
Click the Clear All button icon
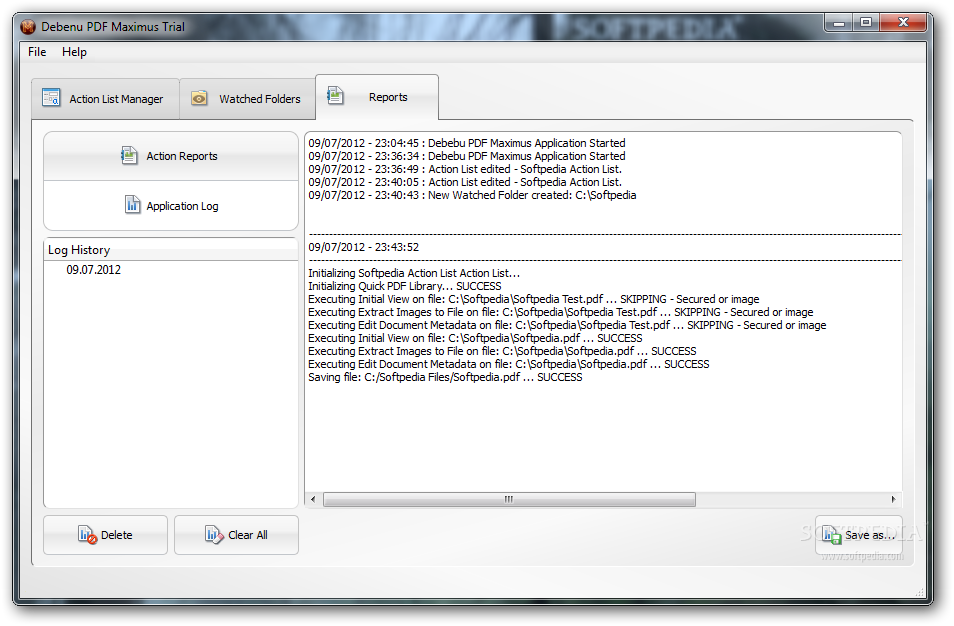(x=214, y=535)
